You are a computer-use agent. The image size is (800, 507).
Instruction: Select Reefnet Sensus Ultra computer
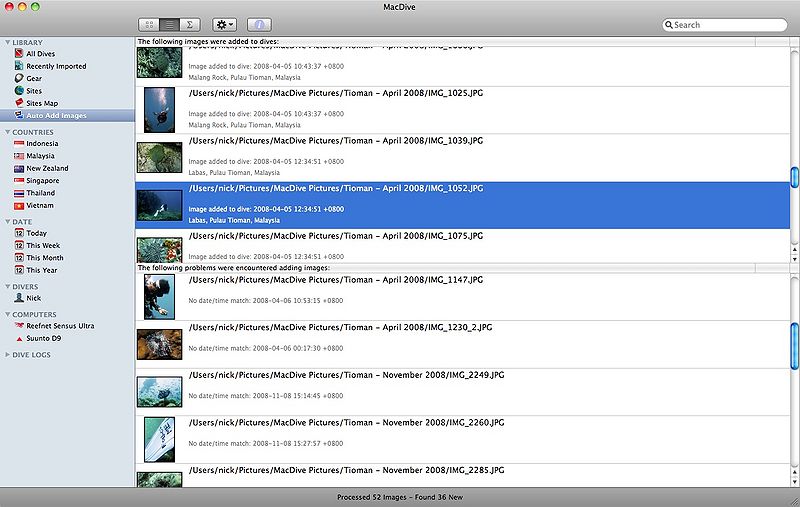point(59,326)
